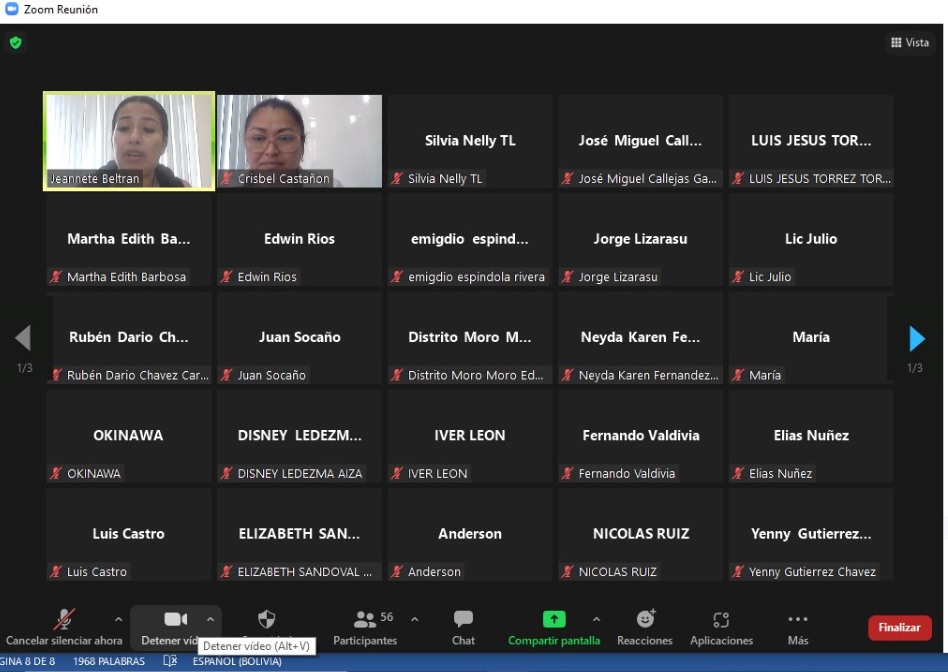This screenshot has height=672, width=948.
Task: Stop the camera with Detener video
Action: pos(175,620)
